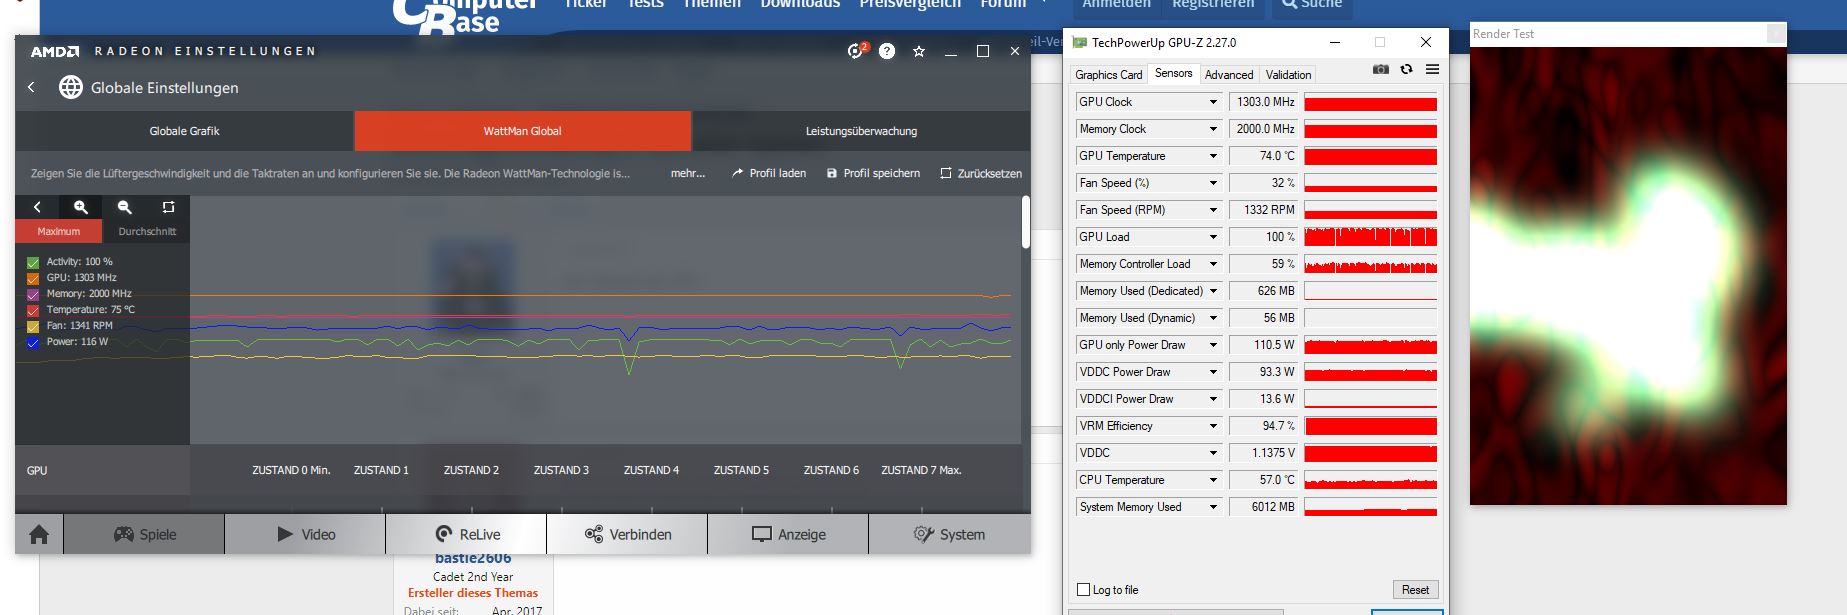
Task: Select Maximum graph mode
Action: click(59, 231)
